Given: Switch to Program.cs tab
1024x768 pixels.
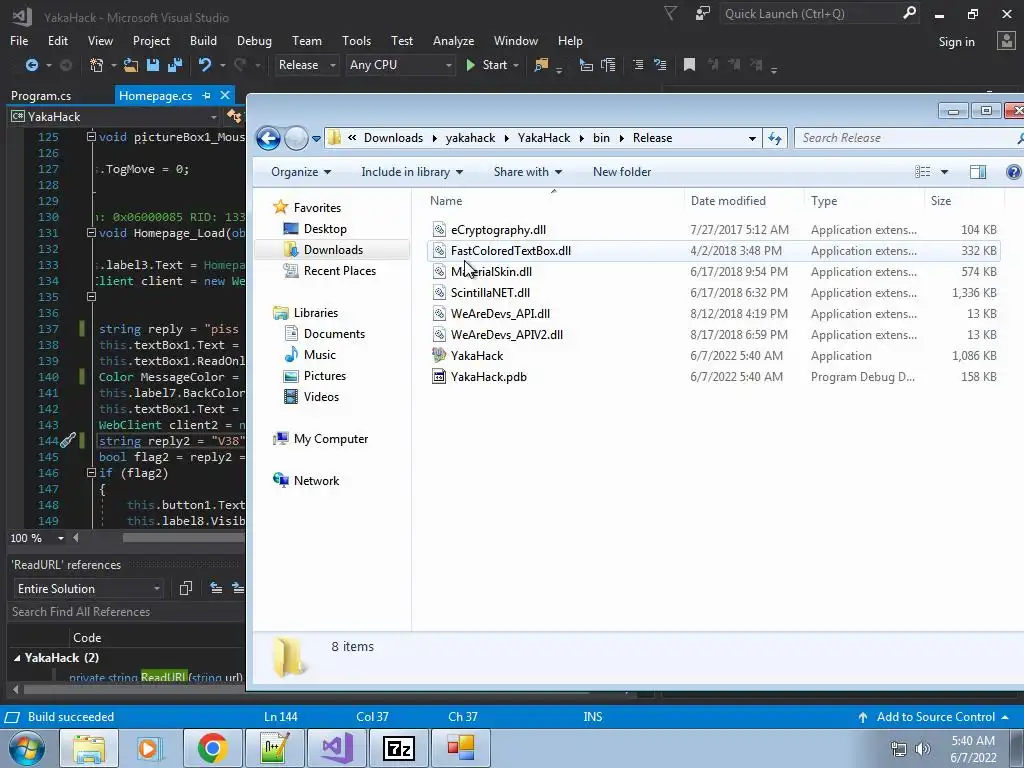Looking at the screenshot, I should 41,95.
